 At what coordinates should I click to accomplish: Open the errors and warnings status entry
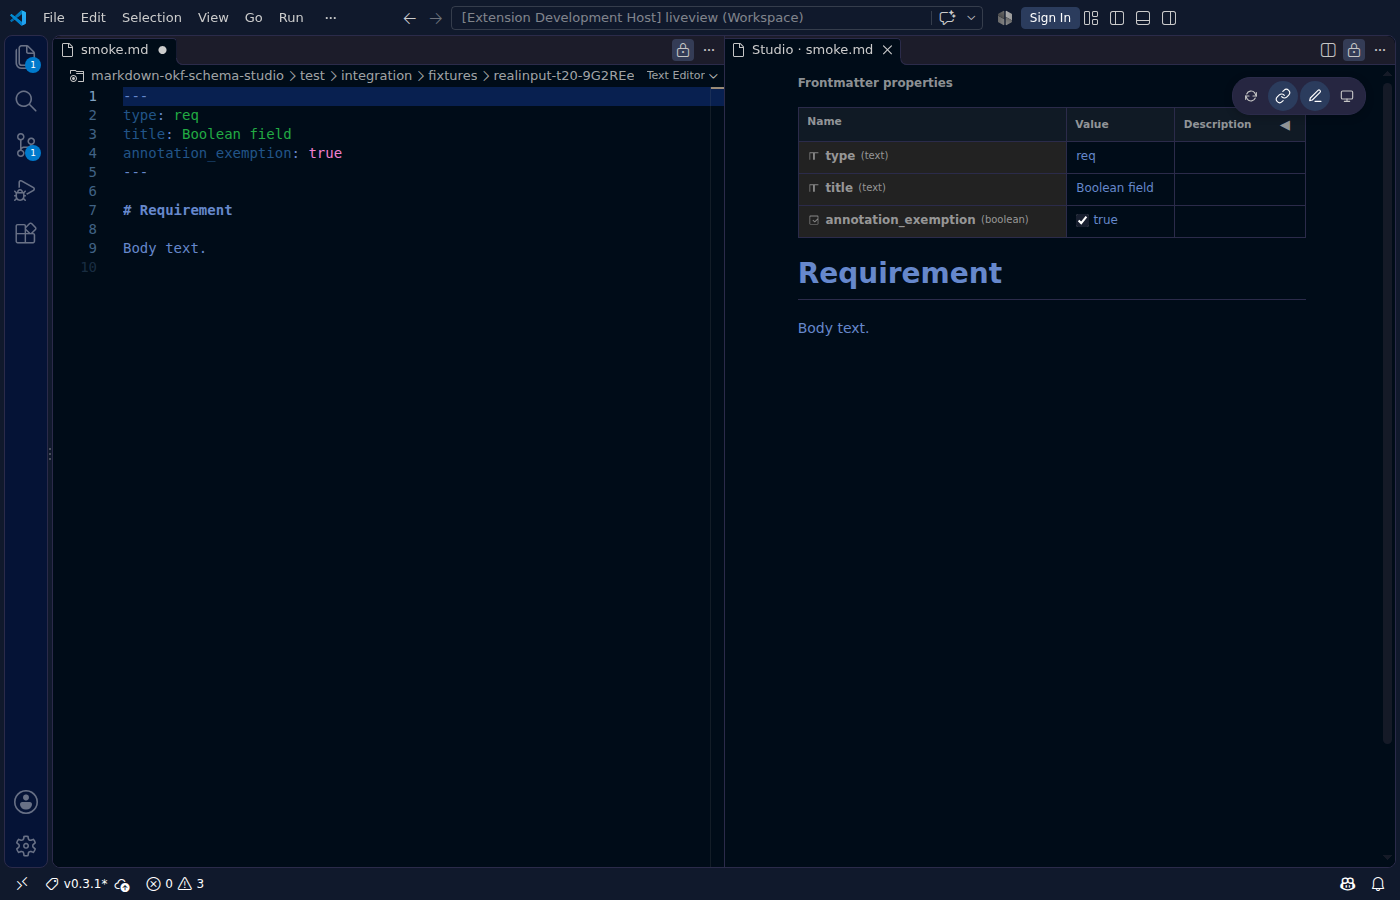point(175,884)
